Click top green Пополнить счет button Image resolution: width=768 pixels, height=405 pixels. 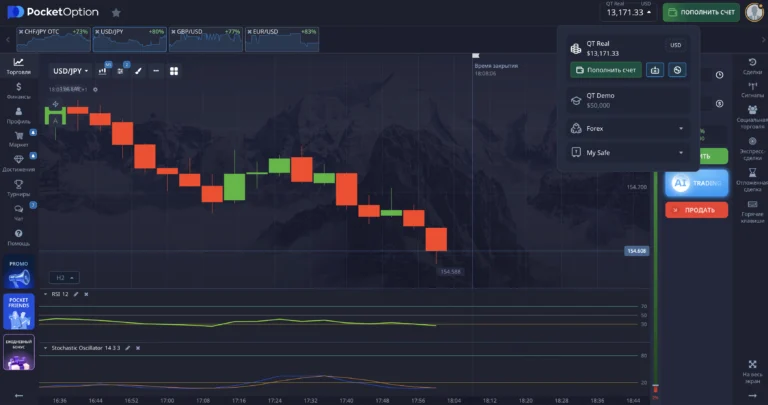pyautogui.click(x=701, y=13)
